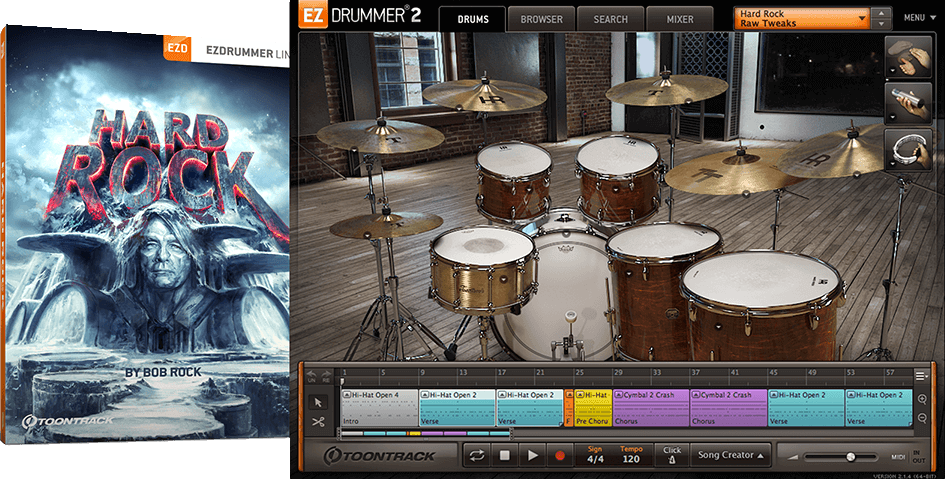Click the tambourine percussion pad
The image size is (945, 479).
pos(908,150)
